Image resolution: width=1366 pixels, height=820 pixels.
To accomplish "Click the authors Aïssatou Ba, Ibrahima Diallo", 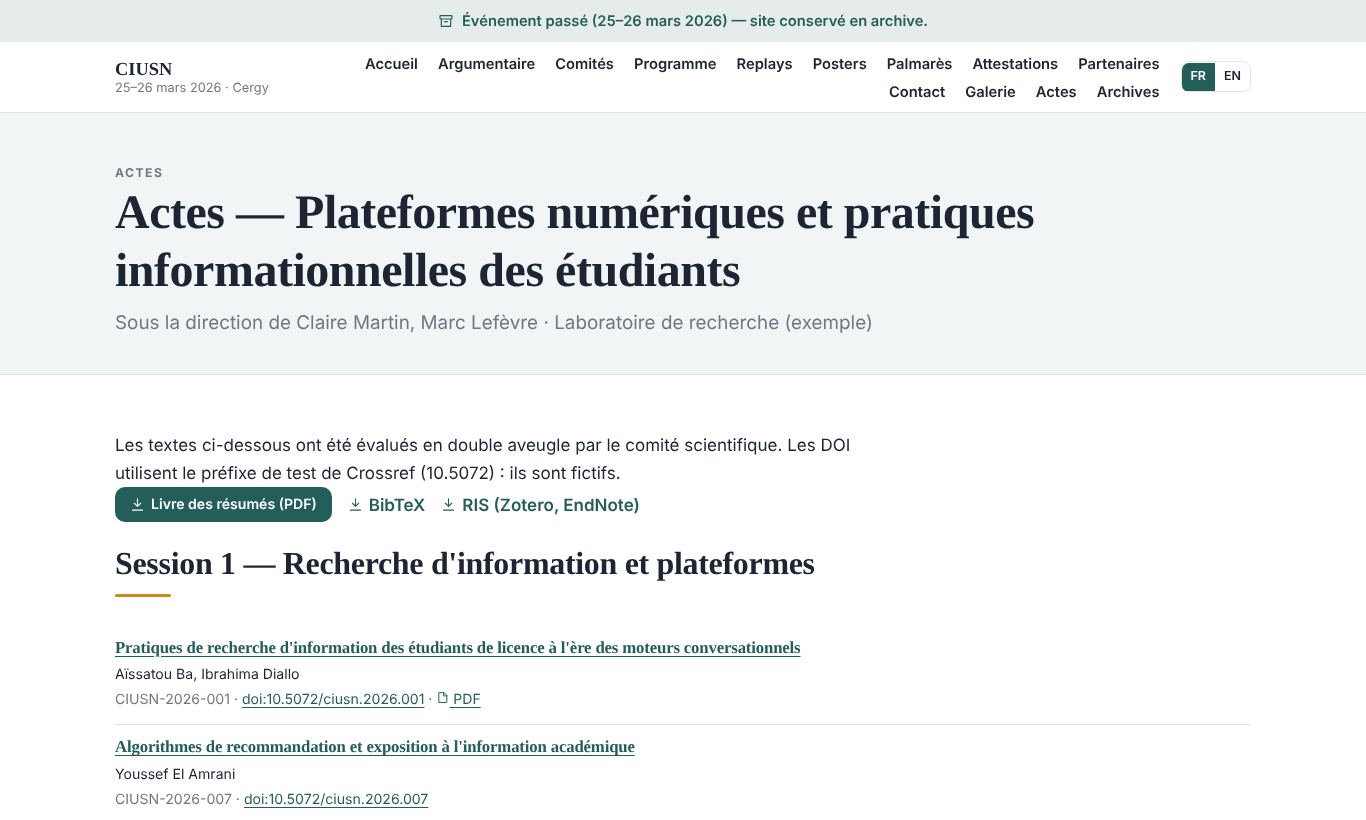I will (207, 674).
